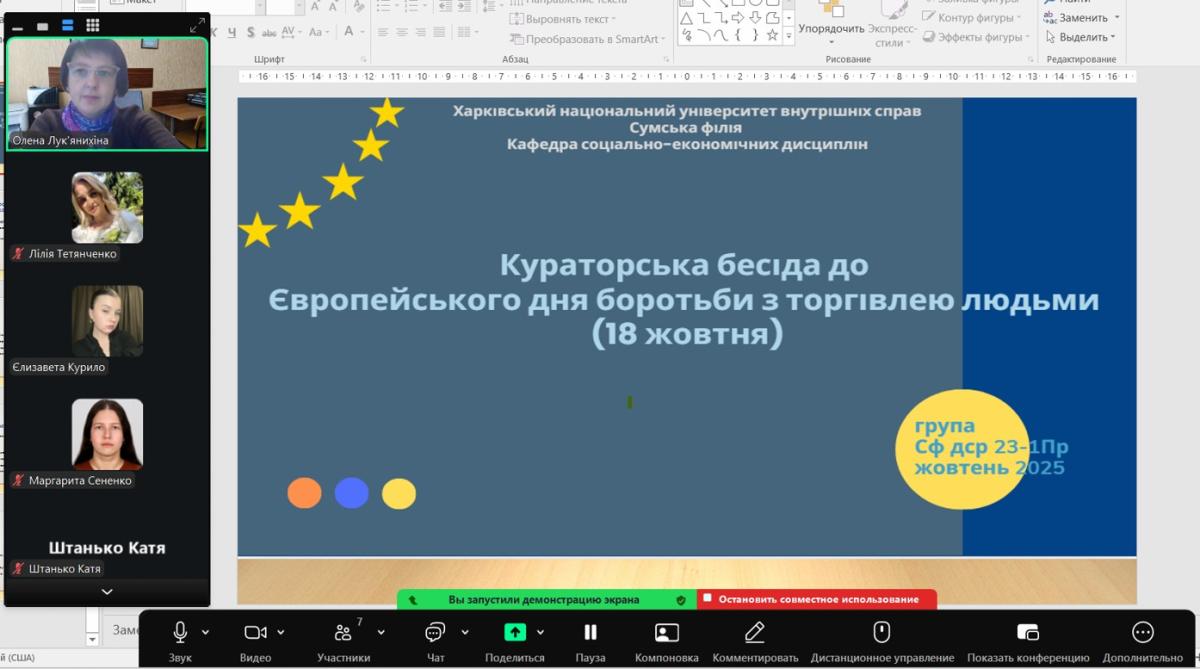
Task: Open the Чат chat panel
Action: click(435, 632)
